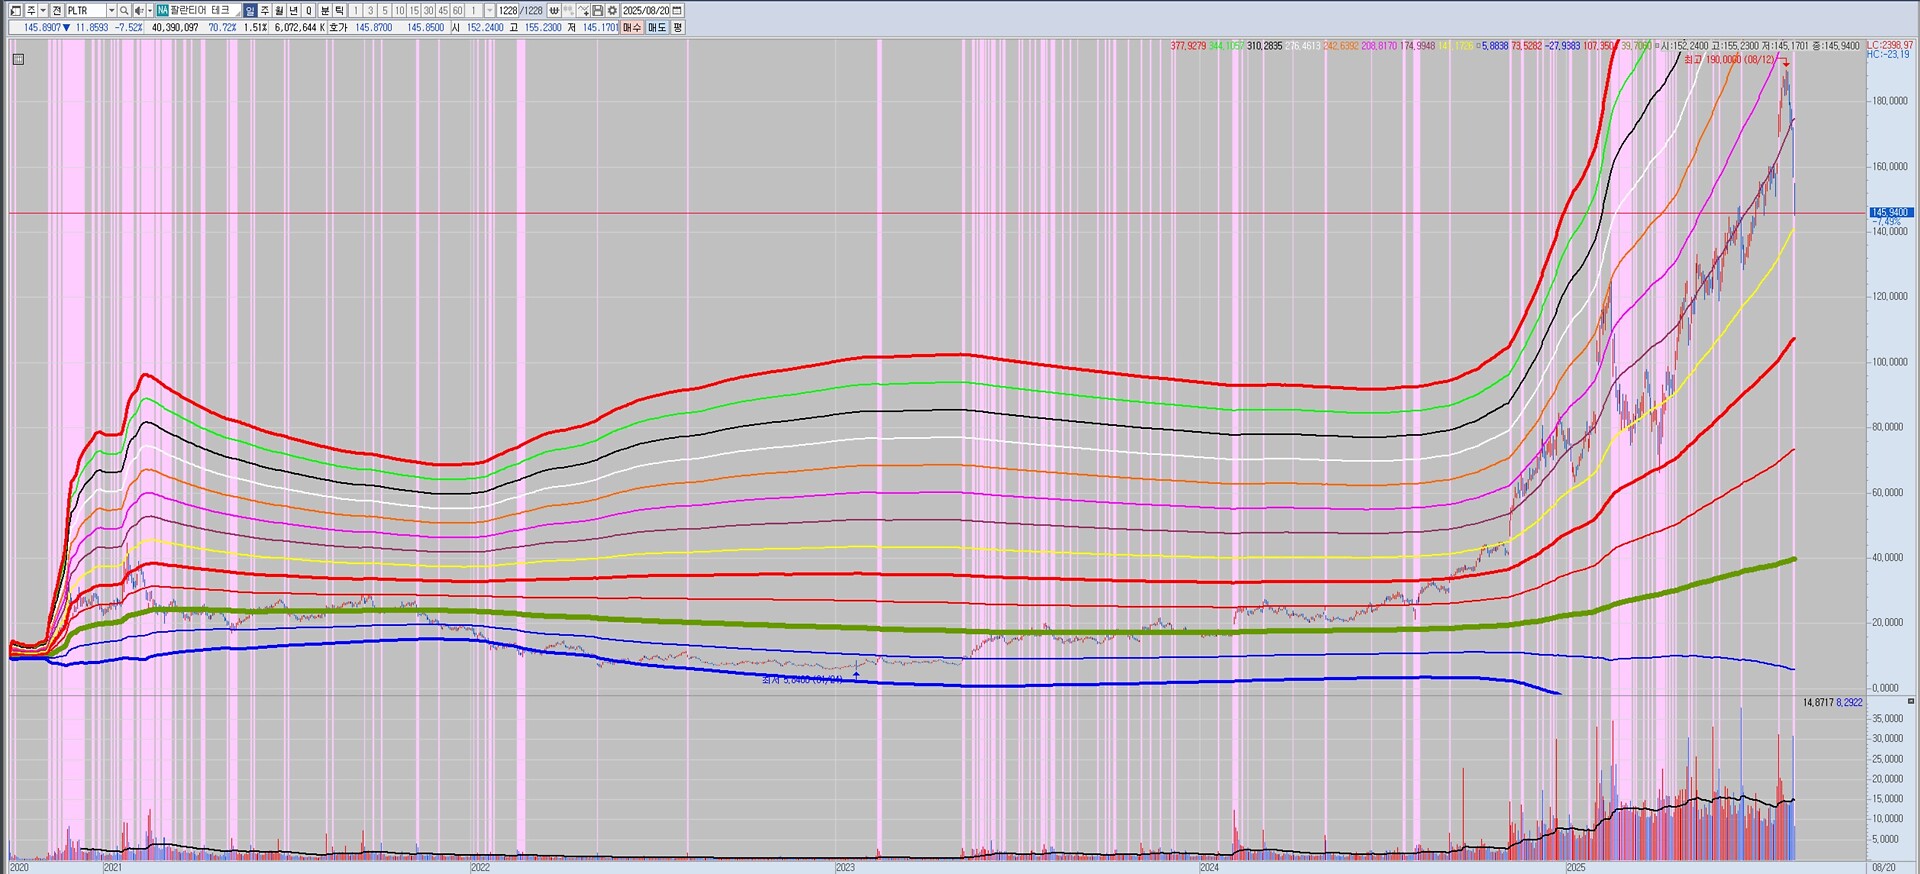
Task: Select the 45 interval preset
Action: [443, 10]
